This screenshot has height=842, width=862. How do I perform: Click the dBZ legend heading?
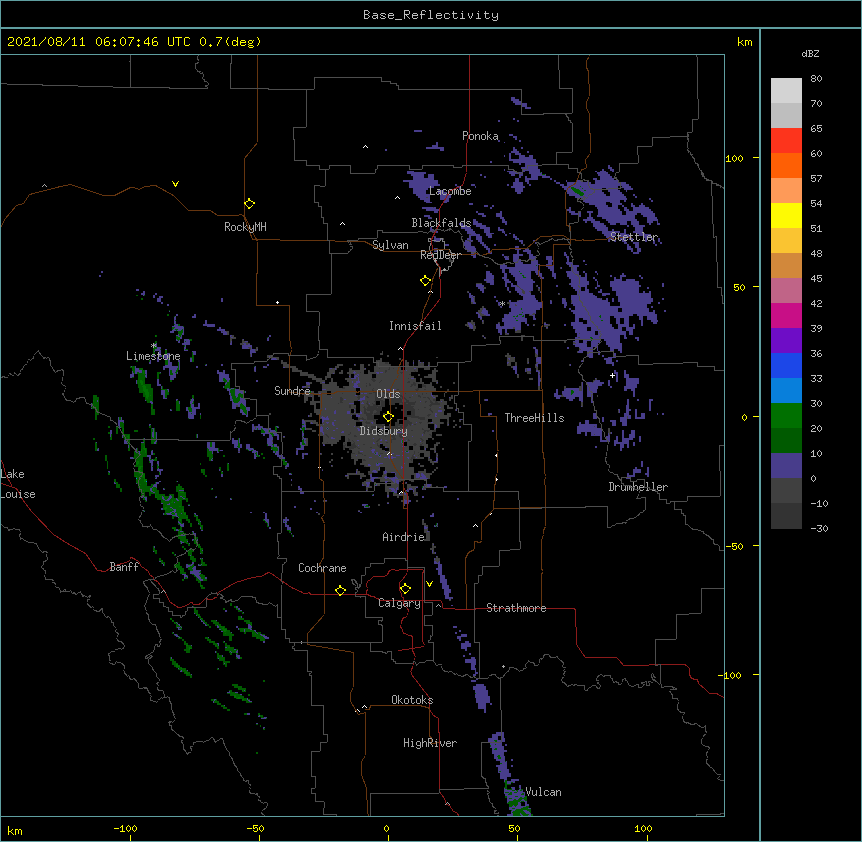click(810, 53)
